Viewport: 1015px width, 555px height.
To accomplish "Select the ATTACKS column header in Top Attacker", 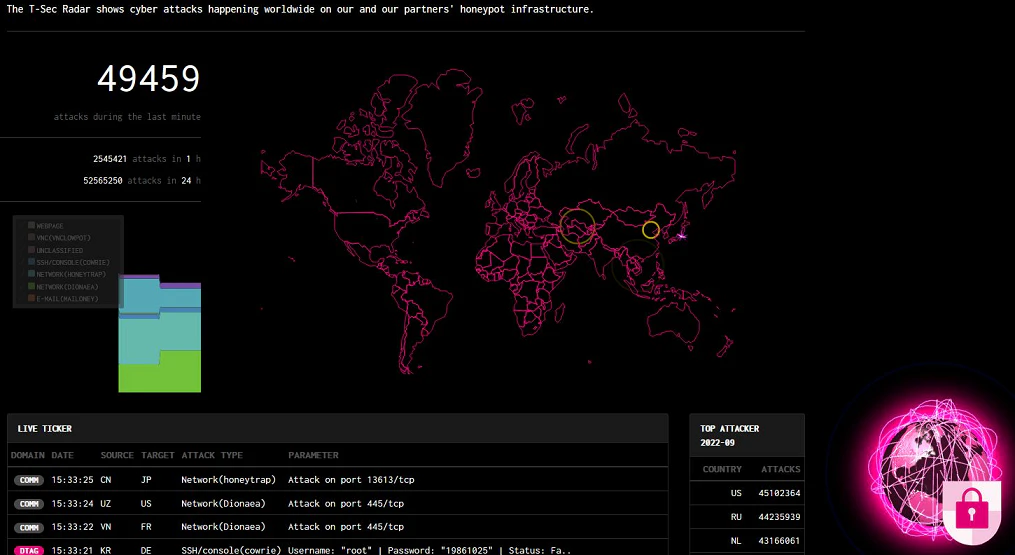I will point(781,469).
